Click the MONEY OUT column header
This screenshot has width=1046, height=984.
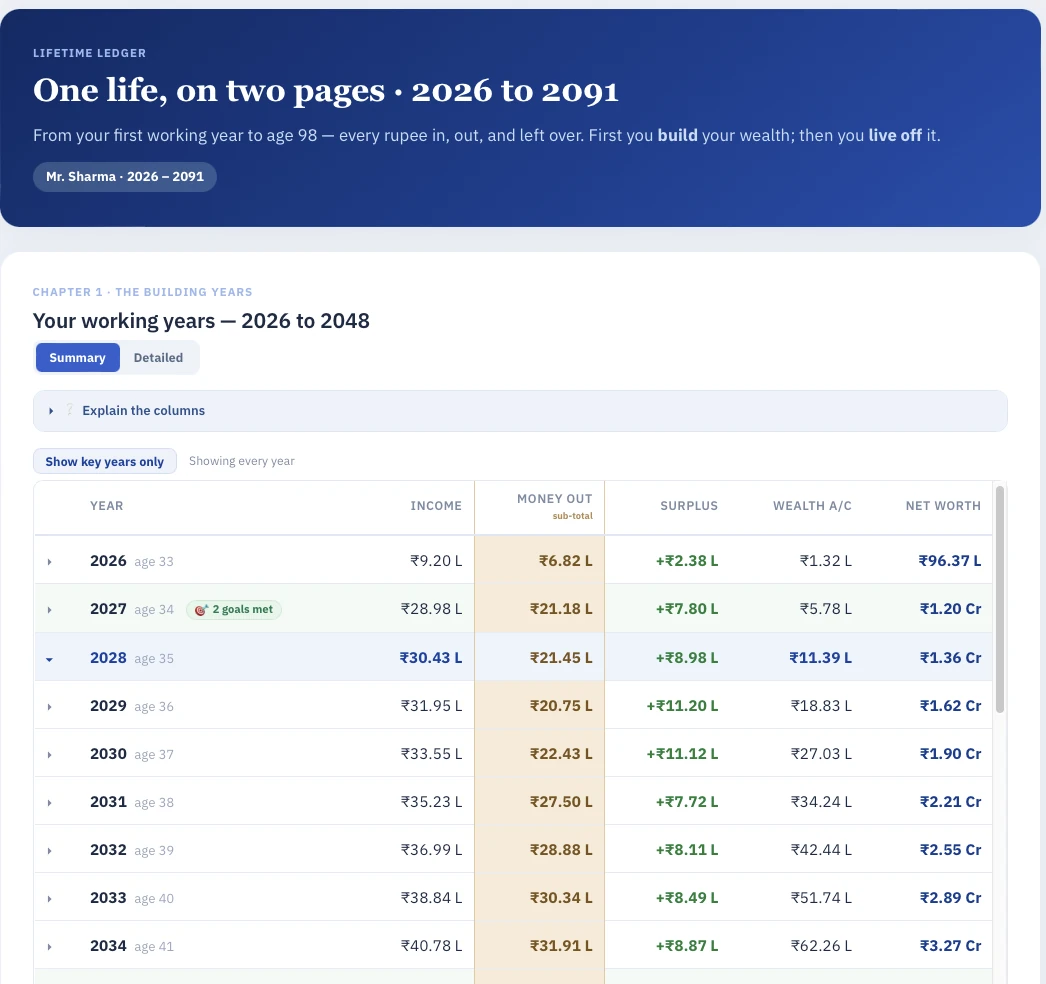coord(554,499)
